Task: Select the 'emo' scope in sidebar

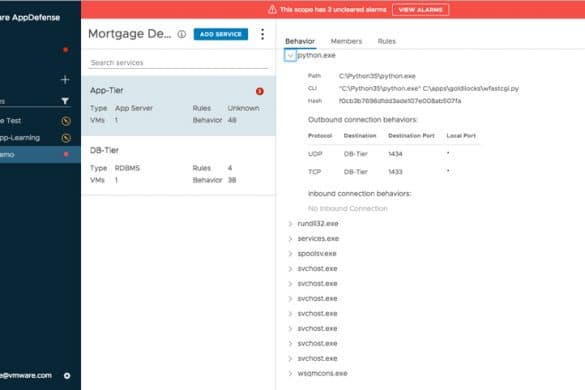Action: point(40,154)
